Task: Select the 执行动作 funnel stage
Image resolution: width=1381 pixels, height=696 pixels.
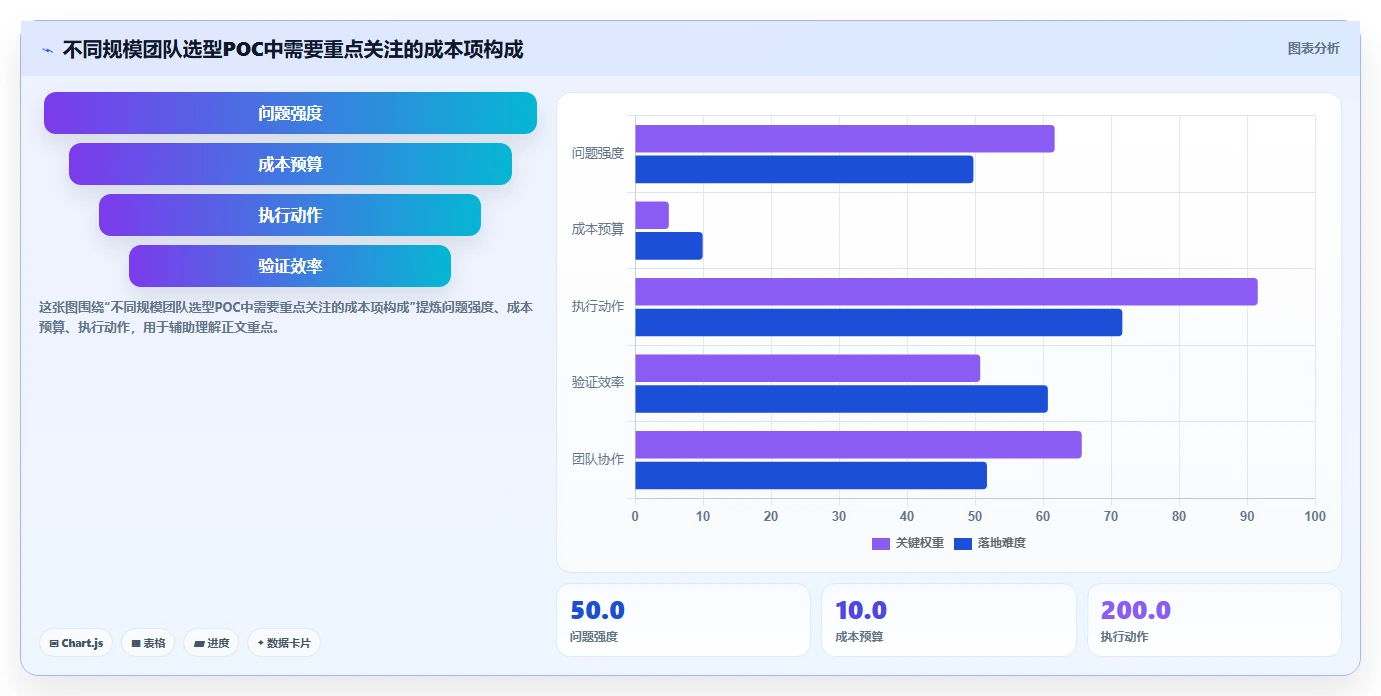Action: (290, 215)
